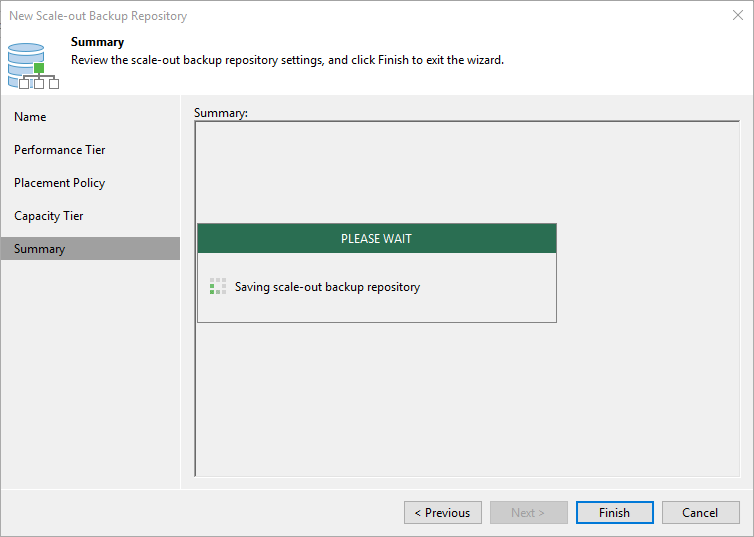Select the Summary step in sidebar
Viewport: 754px width, 537px height.
(x=40, y=249)
